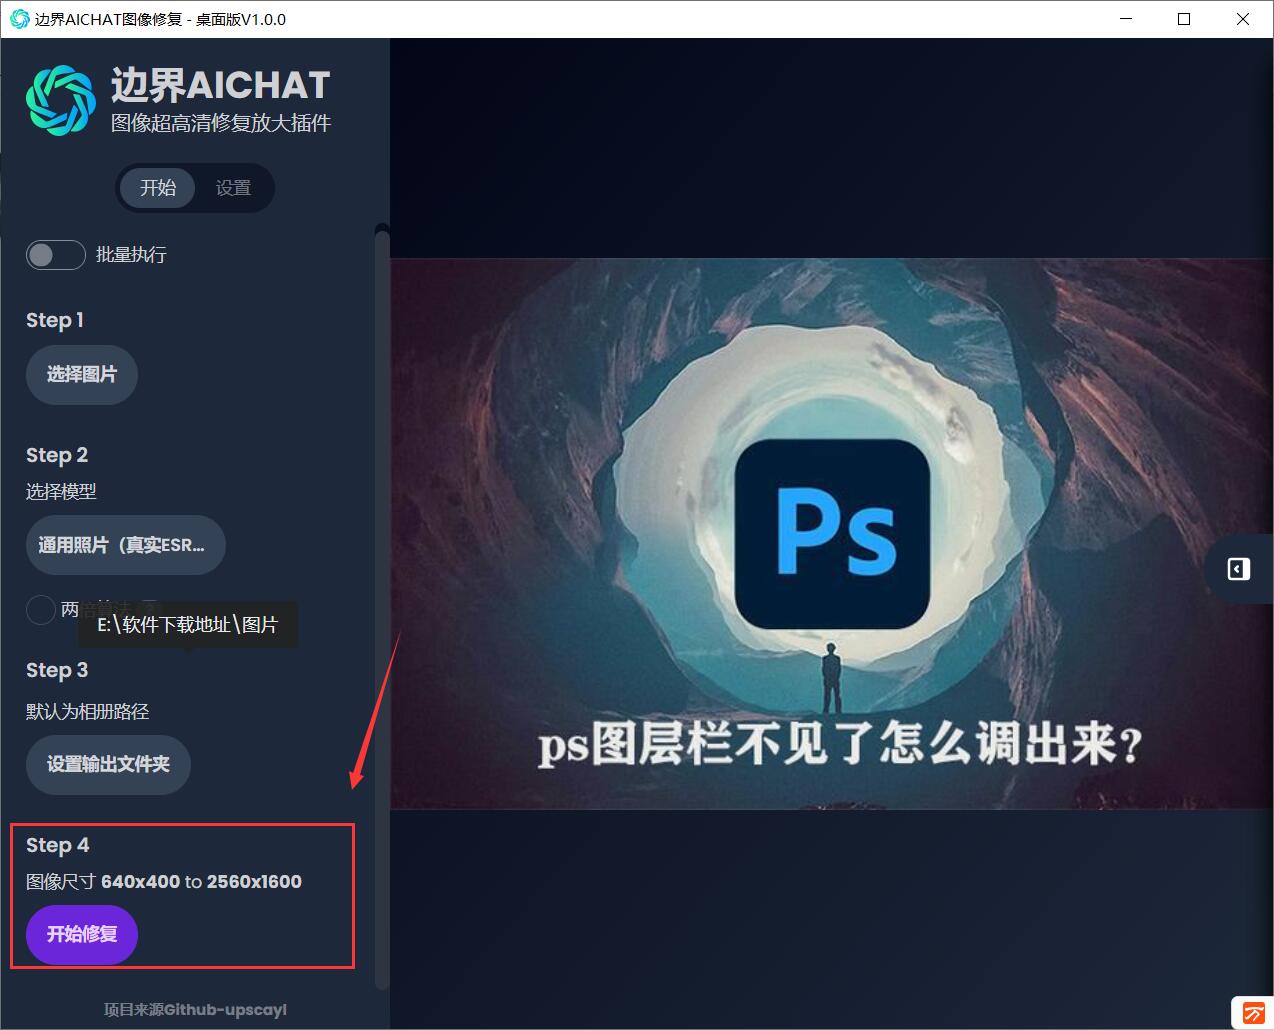Click the 边界AICHAT knot logo in the sidebar
Image resolution: width=1274 pixels, height=1030 pixels.
pos(60,100)
